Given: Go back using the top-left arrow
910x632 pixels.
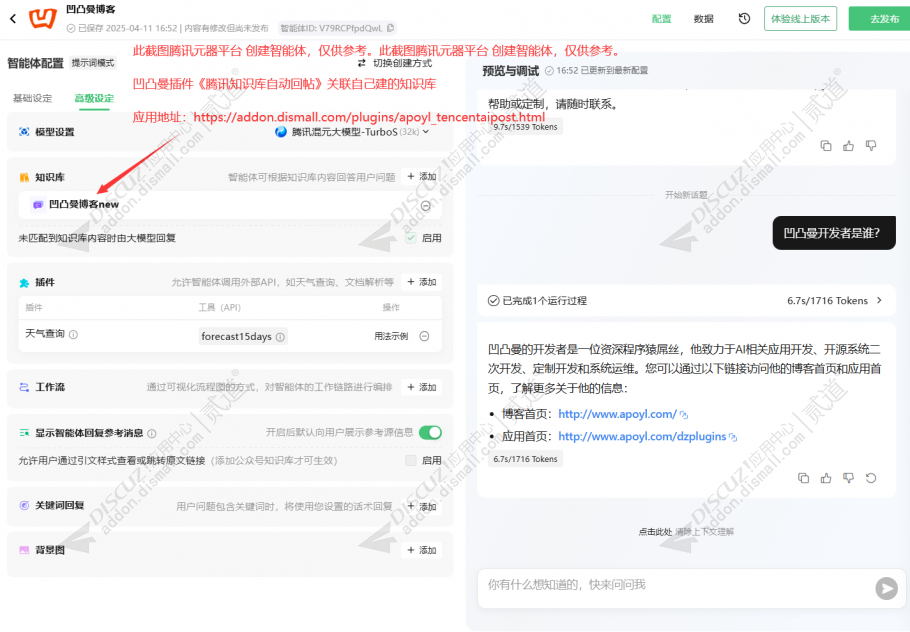Looking at the screenshot, I should (x=13, y=19).
